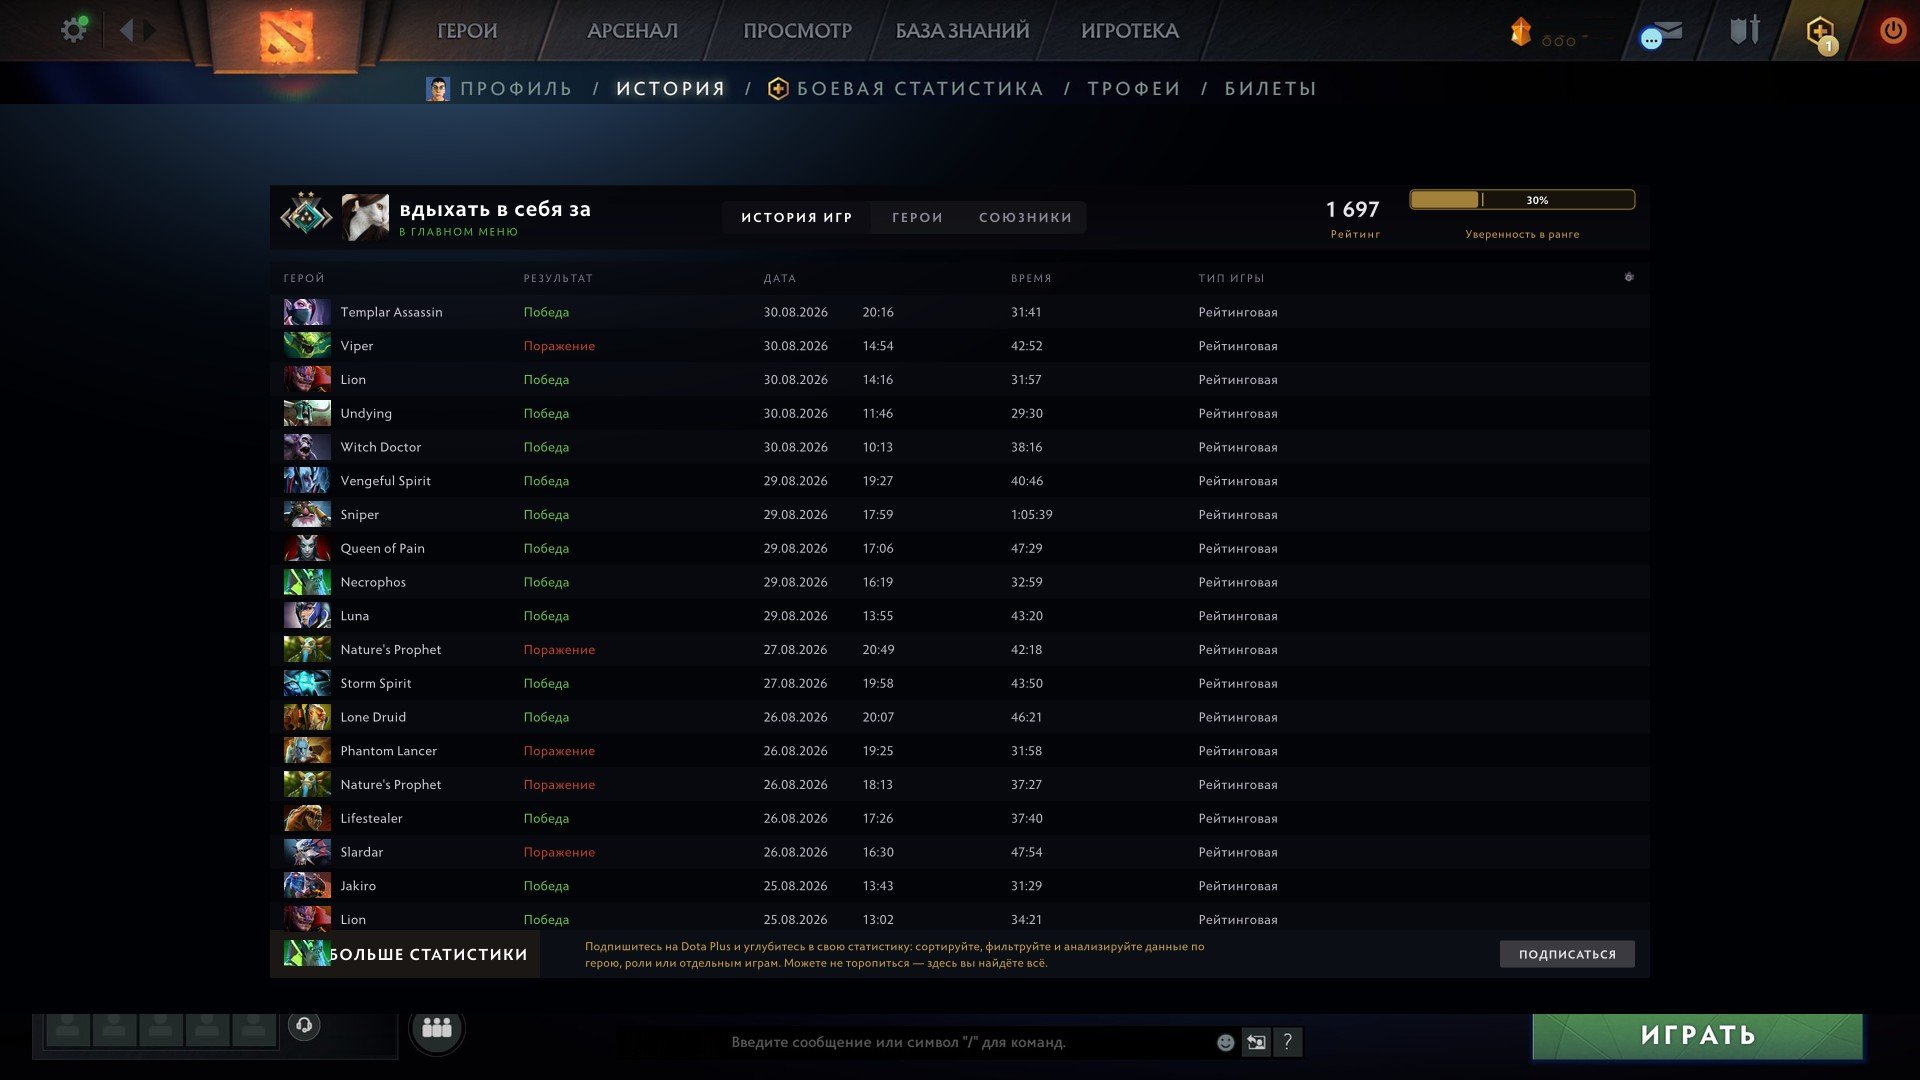This screenshot has width=1920, height=1080.
Task: Go back using the left arrow
Action: pos(126,30)
